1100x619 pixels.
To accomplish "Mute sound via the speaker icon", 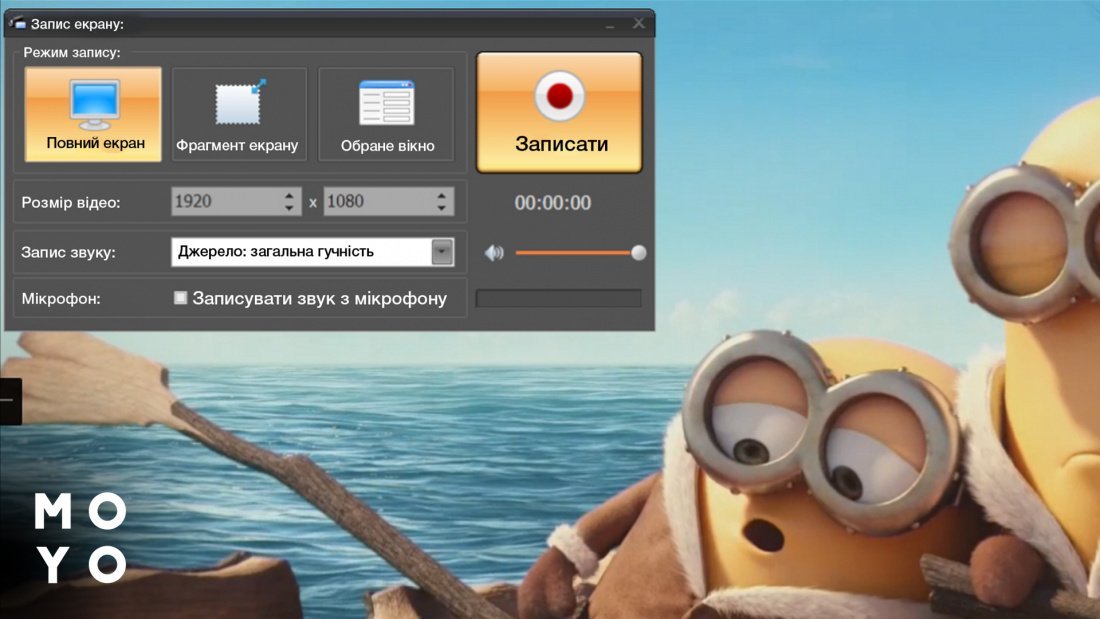I will pyautogui.click(x=494, y=253).
